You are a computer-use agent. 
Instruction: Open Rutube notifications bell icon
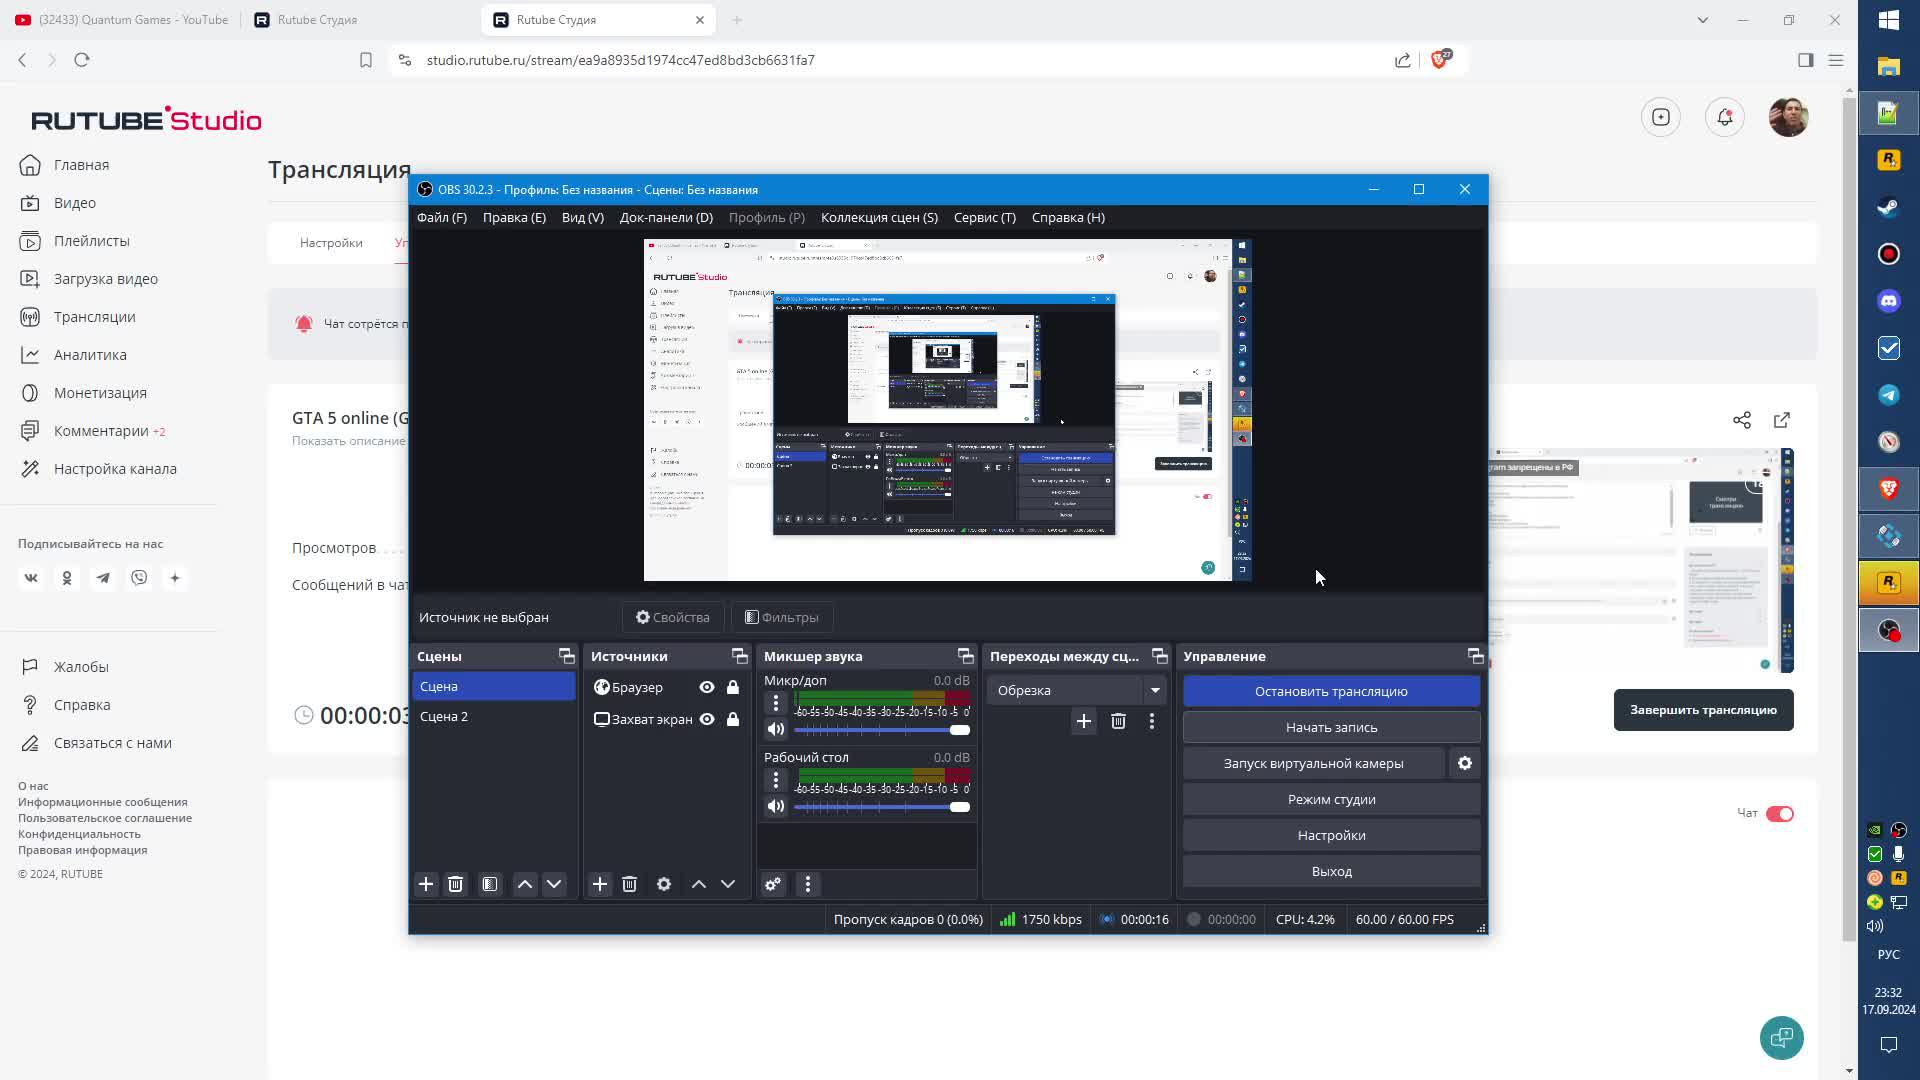coord(1724,117)
